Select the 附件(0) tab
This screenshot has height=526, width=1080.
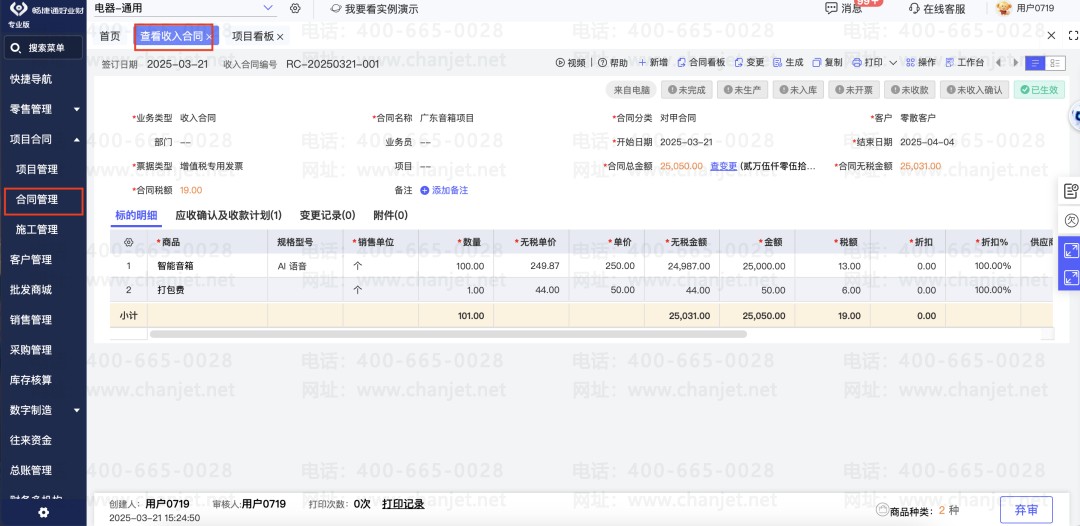[x=391, y=215]
